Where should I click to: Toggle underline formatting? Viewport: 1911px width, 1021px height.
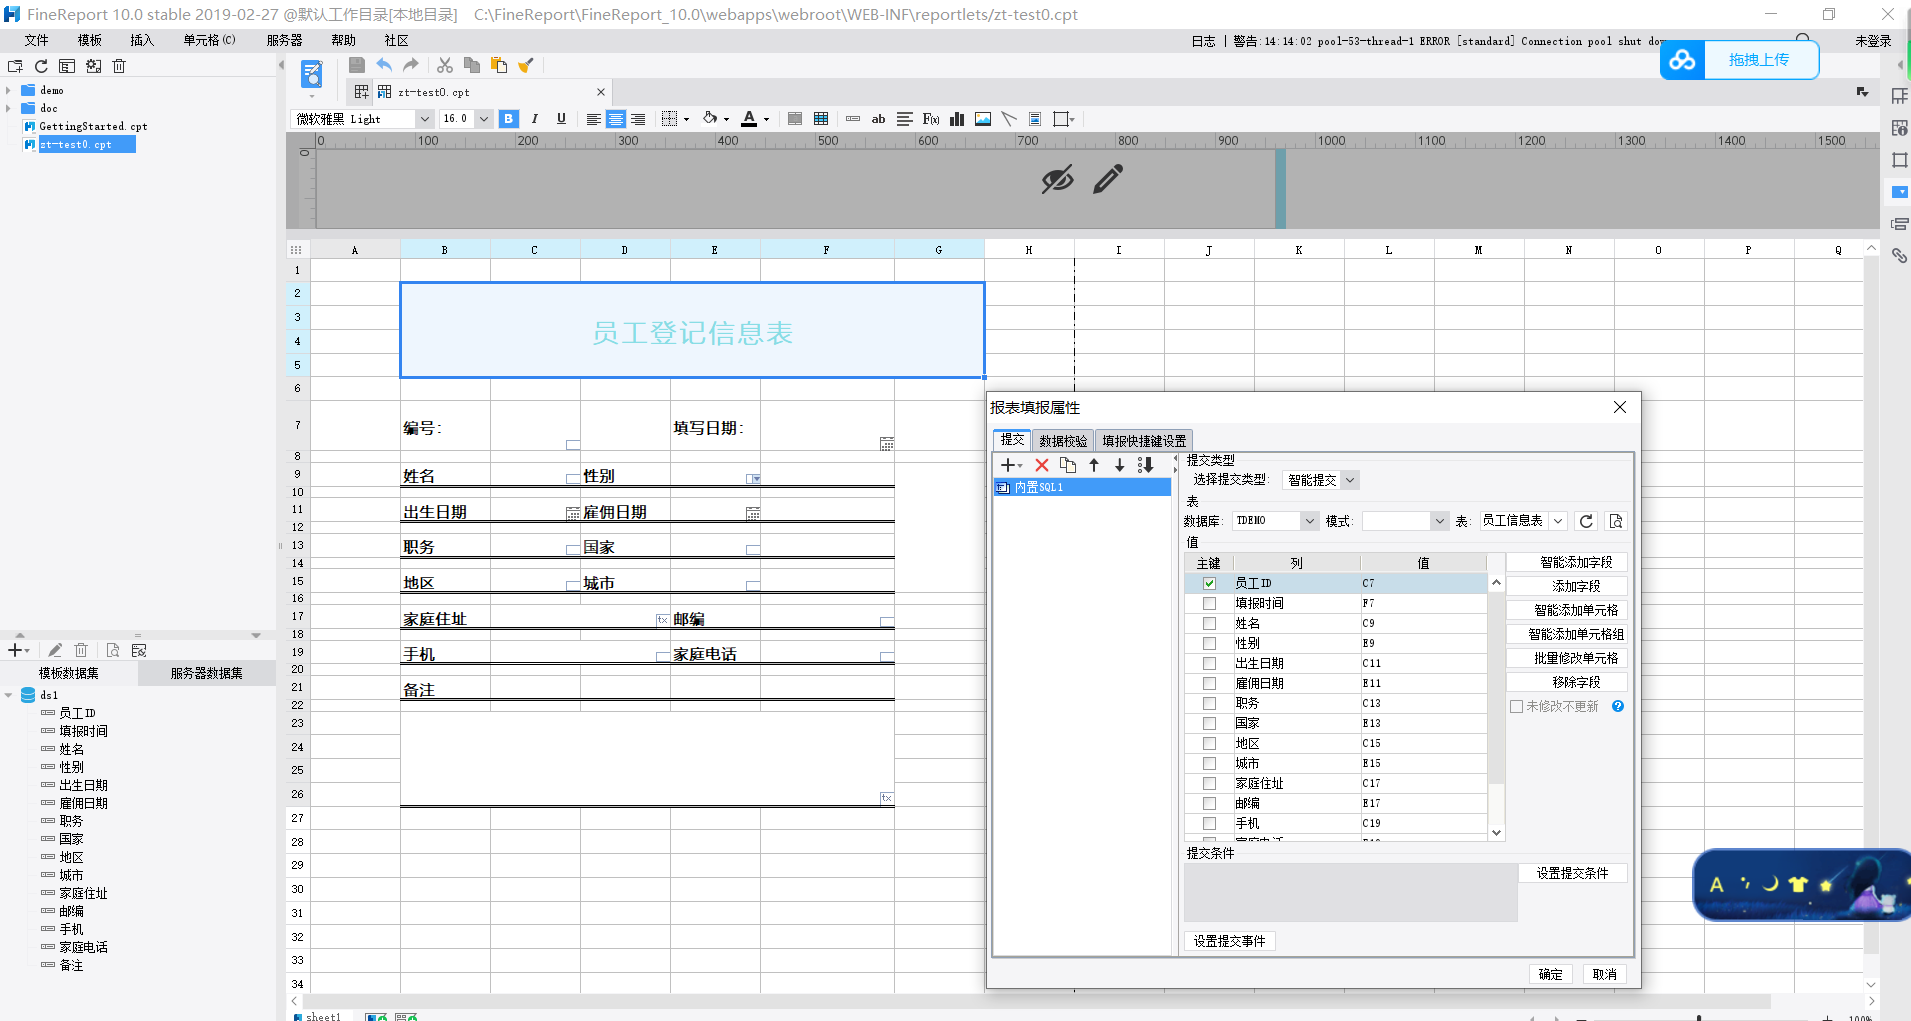[x=561, y=119]
